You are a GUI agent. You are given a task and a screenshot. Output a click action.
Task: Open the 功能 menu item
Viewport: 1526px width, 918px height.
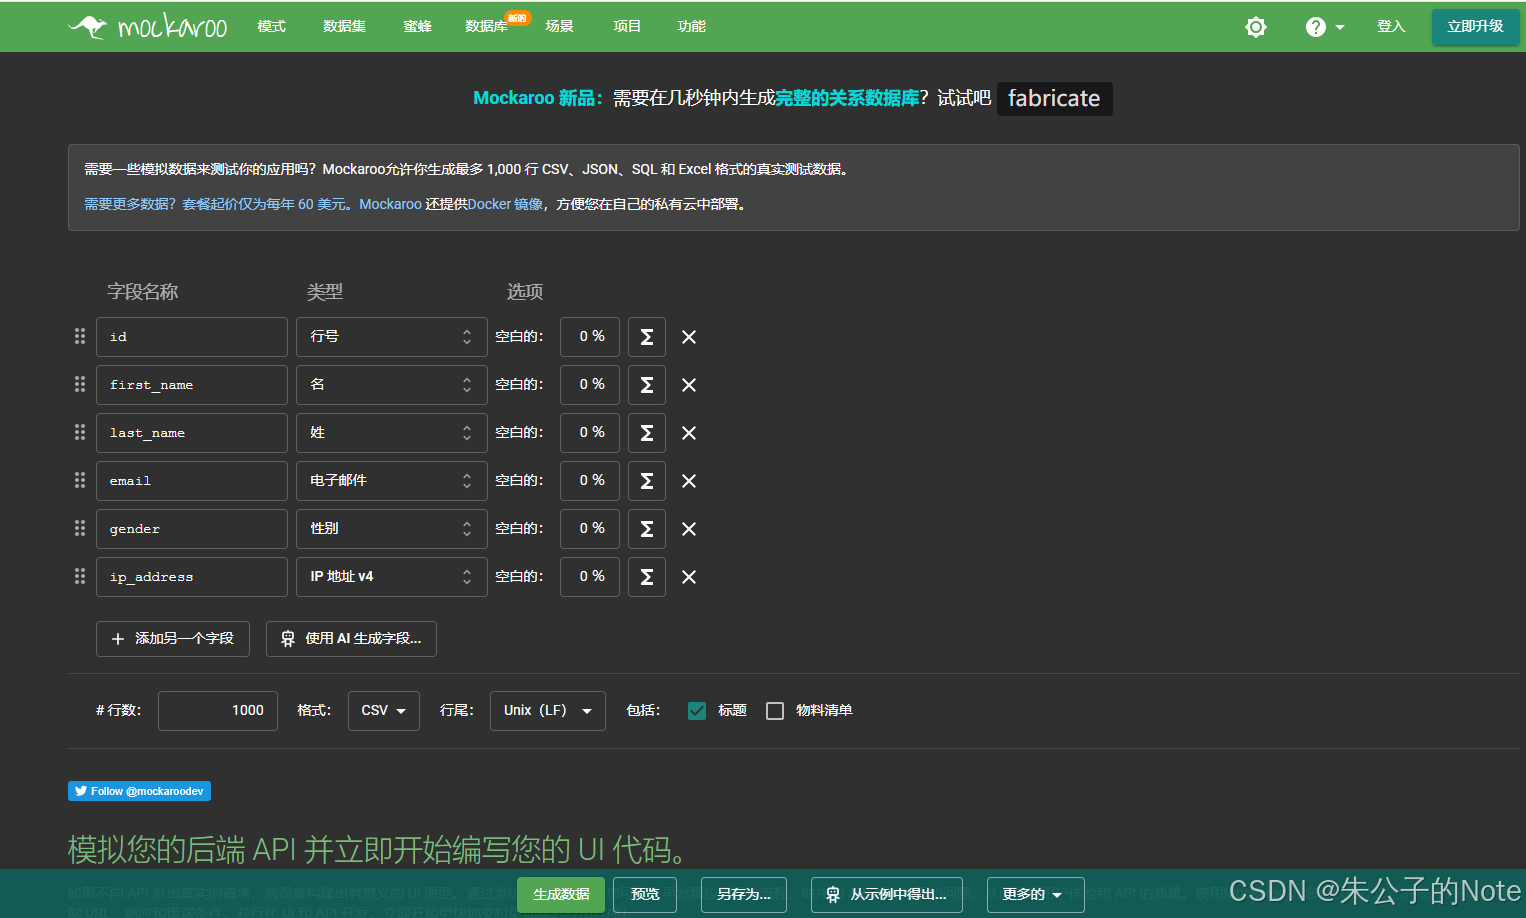point(691,26)
